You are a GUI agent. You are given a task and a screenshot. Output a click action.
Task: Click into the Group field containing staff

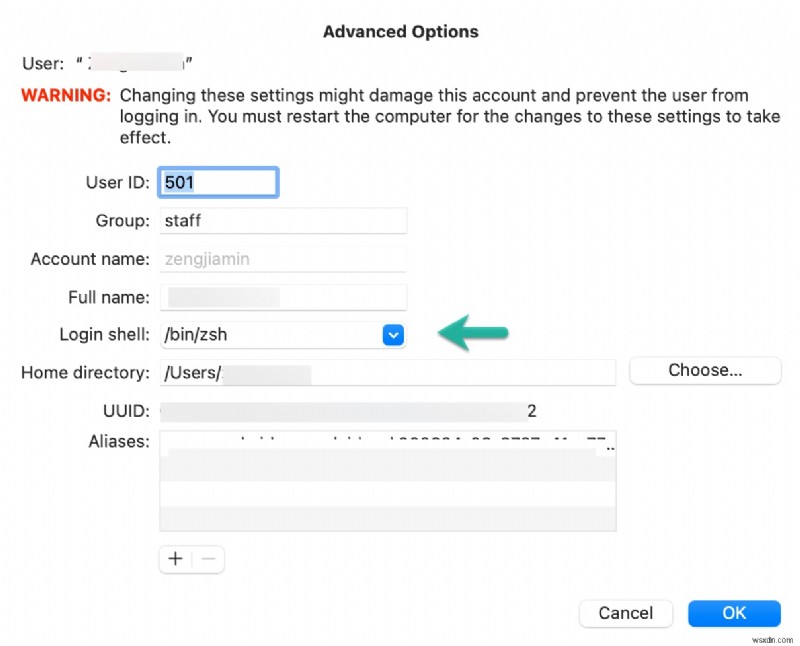pyautogui.click(x=282, y=220)
